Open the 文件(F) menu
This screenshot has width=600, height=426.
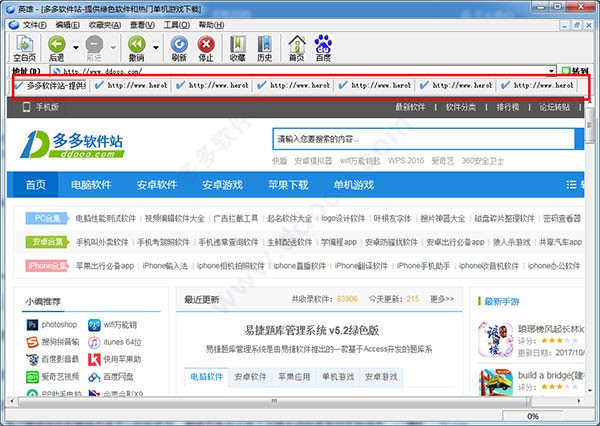click(x=34, y=25)
